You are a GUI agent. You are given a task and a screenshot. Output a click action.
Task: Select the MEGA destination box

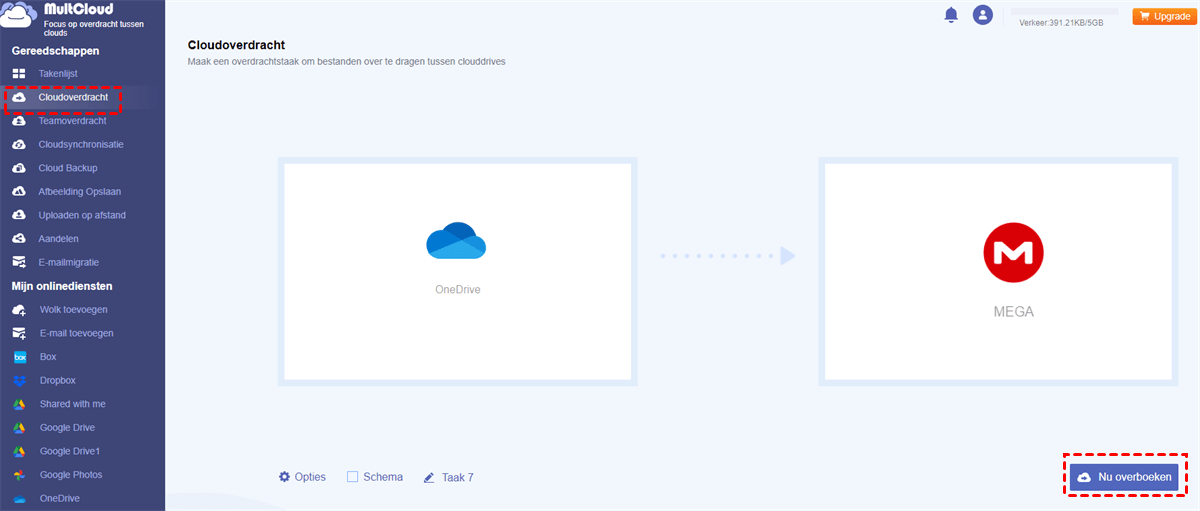click(998, 271)
